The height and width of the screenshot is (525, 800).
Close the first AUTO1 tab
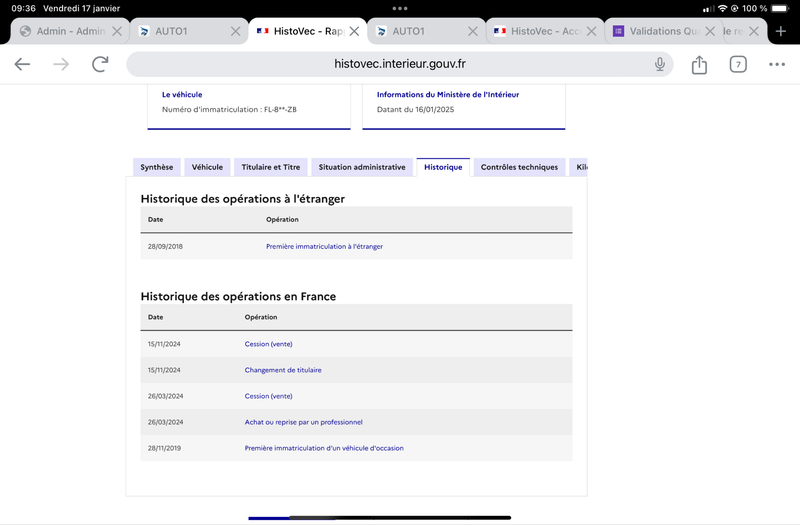coord(235,31)
